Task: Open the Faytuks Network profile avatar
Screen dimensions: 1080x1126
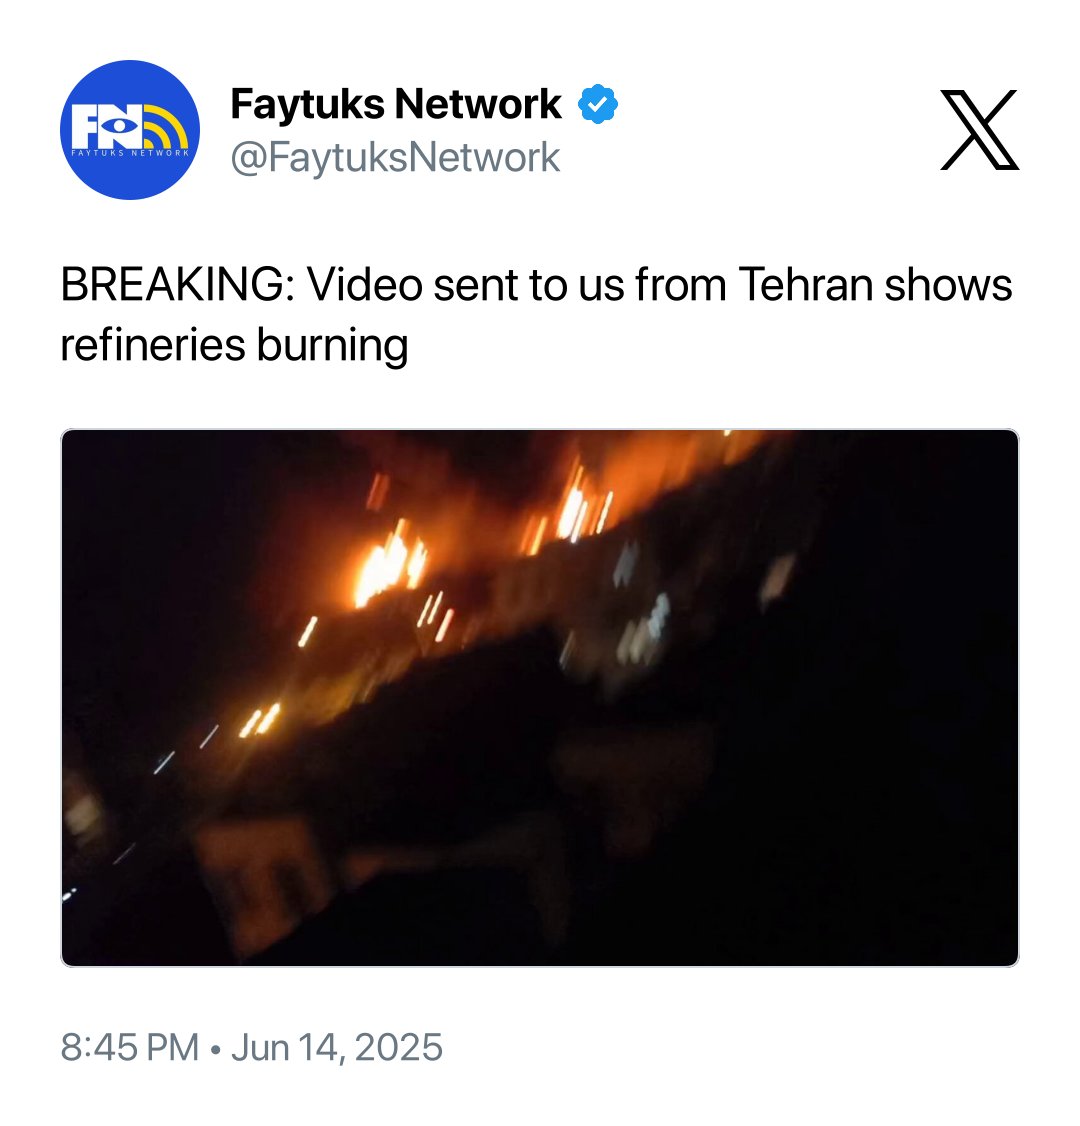Action: [x=130, y=130]
